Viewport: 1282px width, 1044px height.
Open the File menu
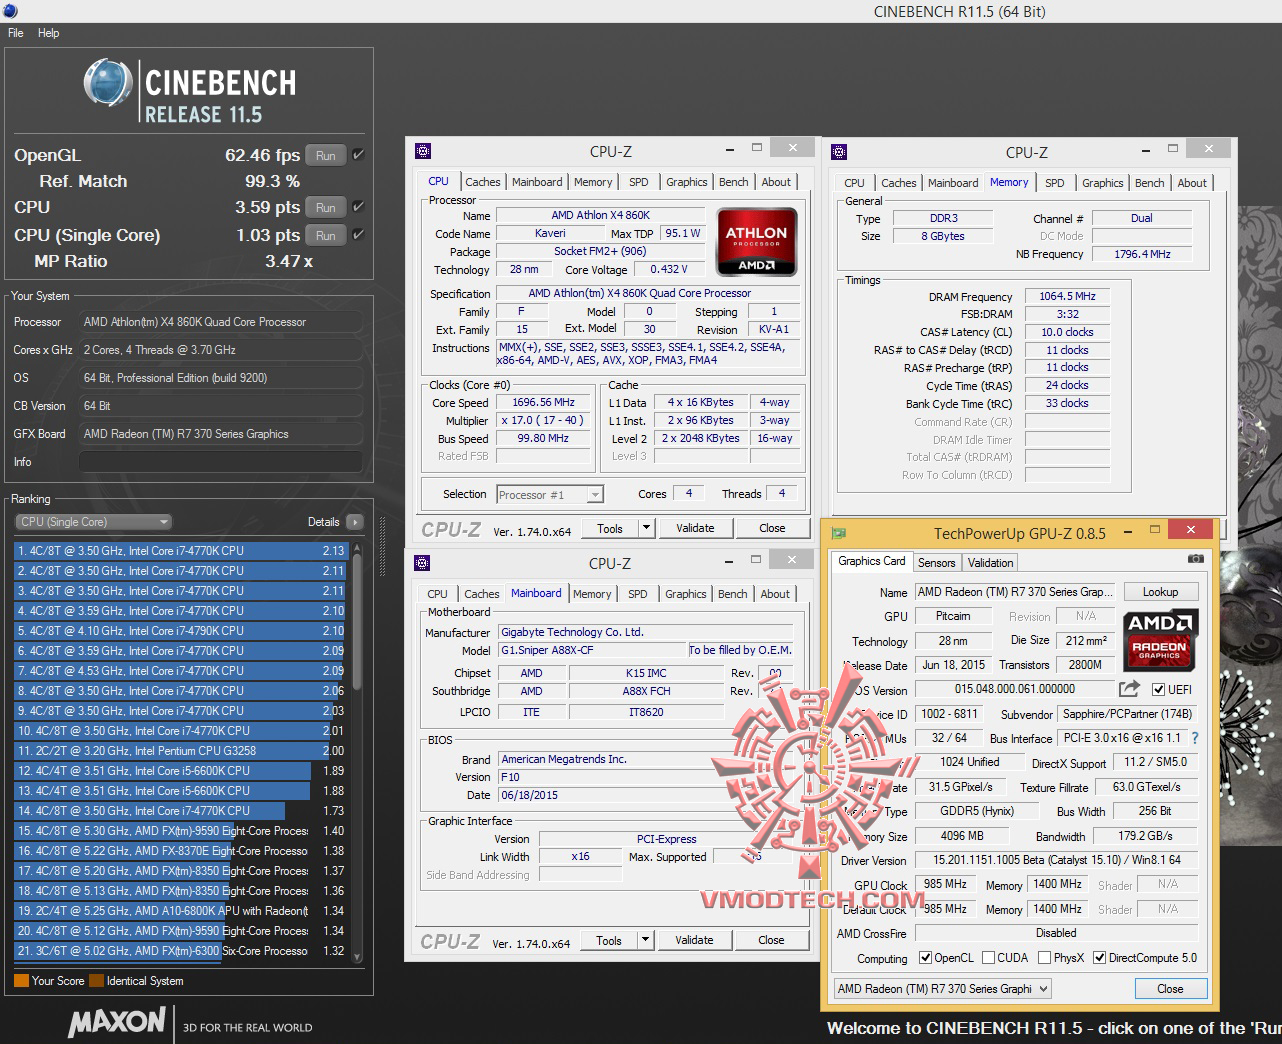coord(16,33)
